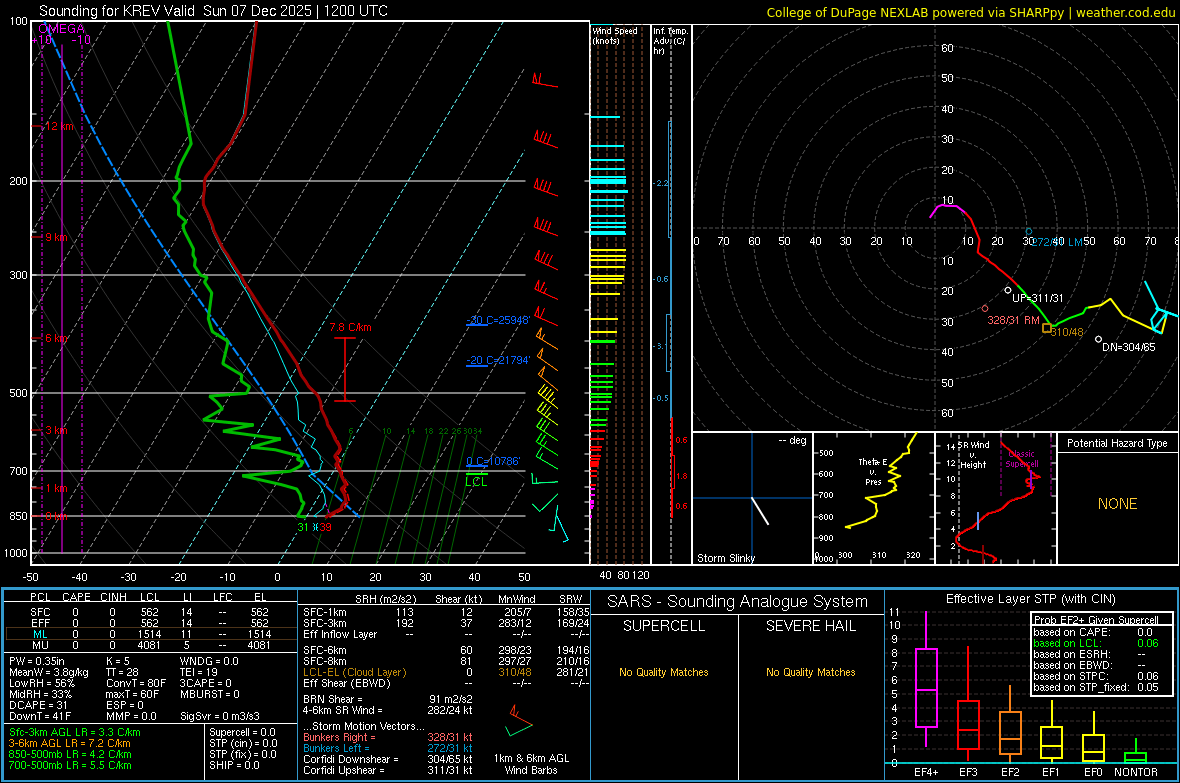Click the Storm Slinky label
Viewport: 1180px width, 783px height.
(725, 558)
